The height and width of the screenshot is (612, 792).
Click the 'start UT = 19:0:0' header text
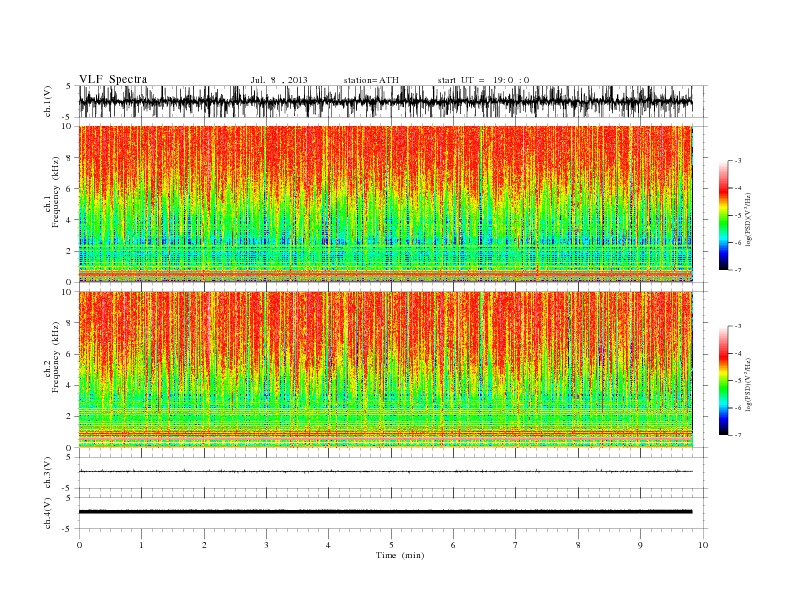tap(483, 80)
